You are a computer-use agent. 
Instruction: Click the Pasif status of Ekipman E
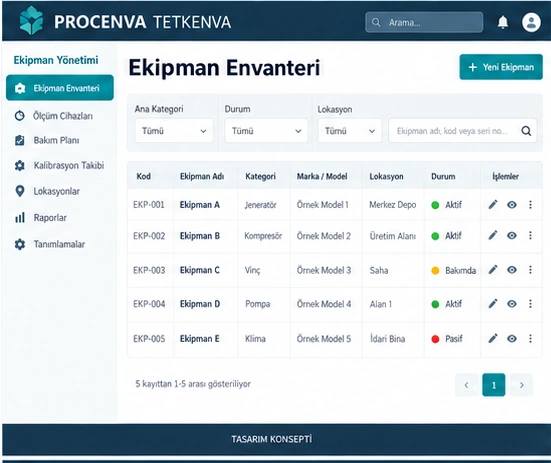[447, 339]
